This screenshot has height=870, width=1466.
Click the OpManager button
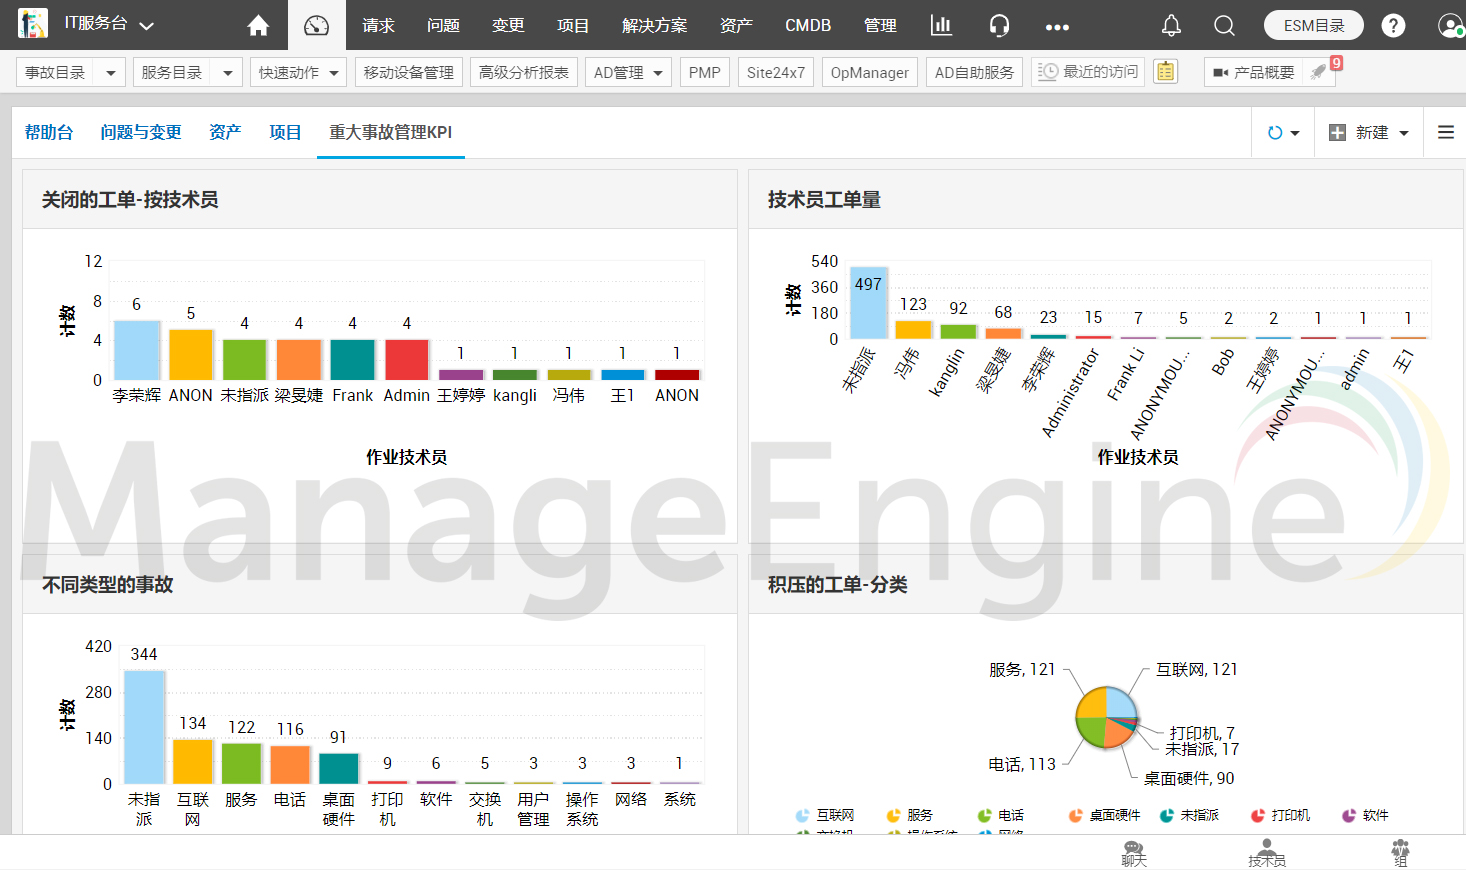[x=870, y=72]
